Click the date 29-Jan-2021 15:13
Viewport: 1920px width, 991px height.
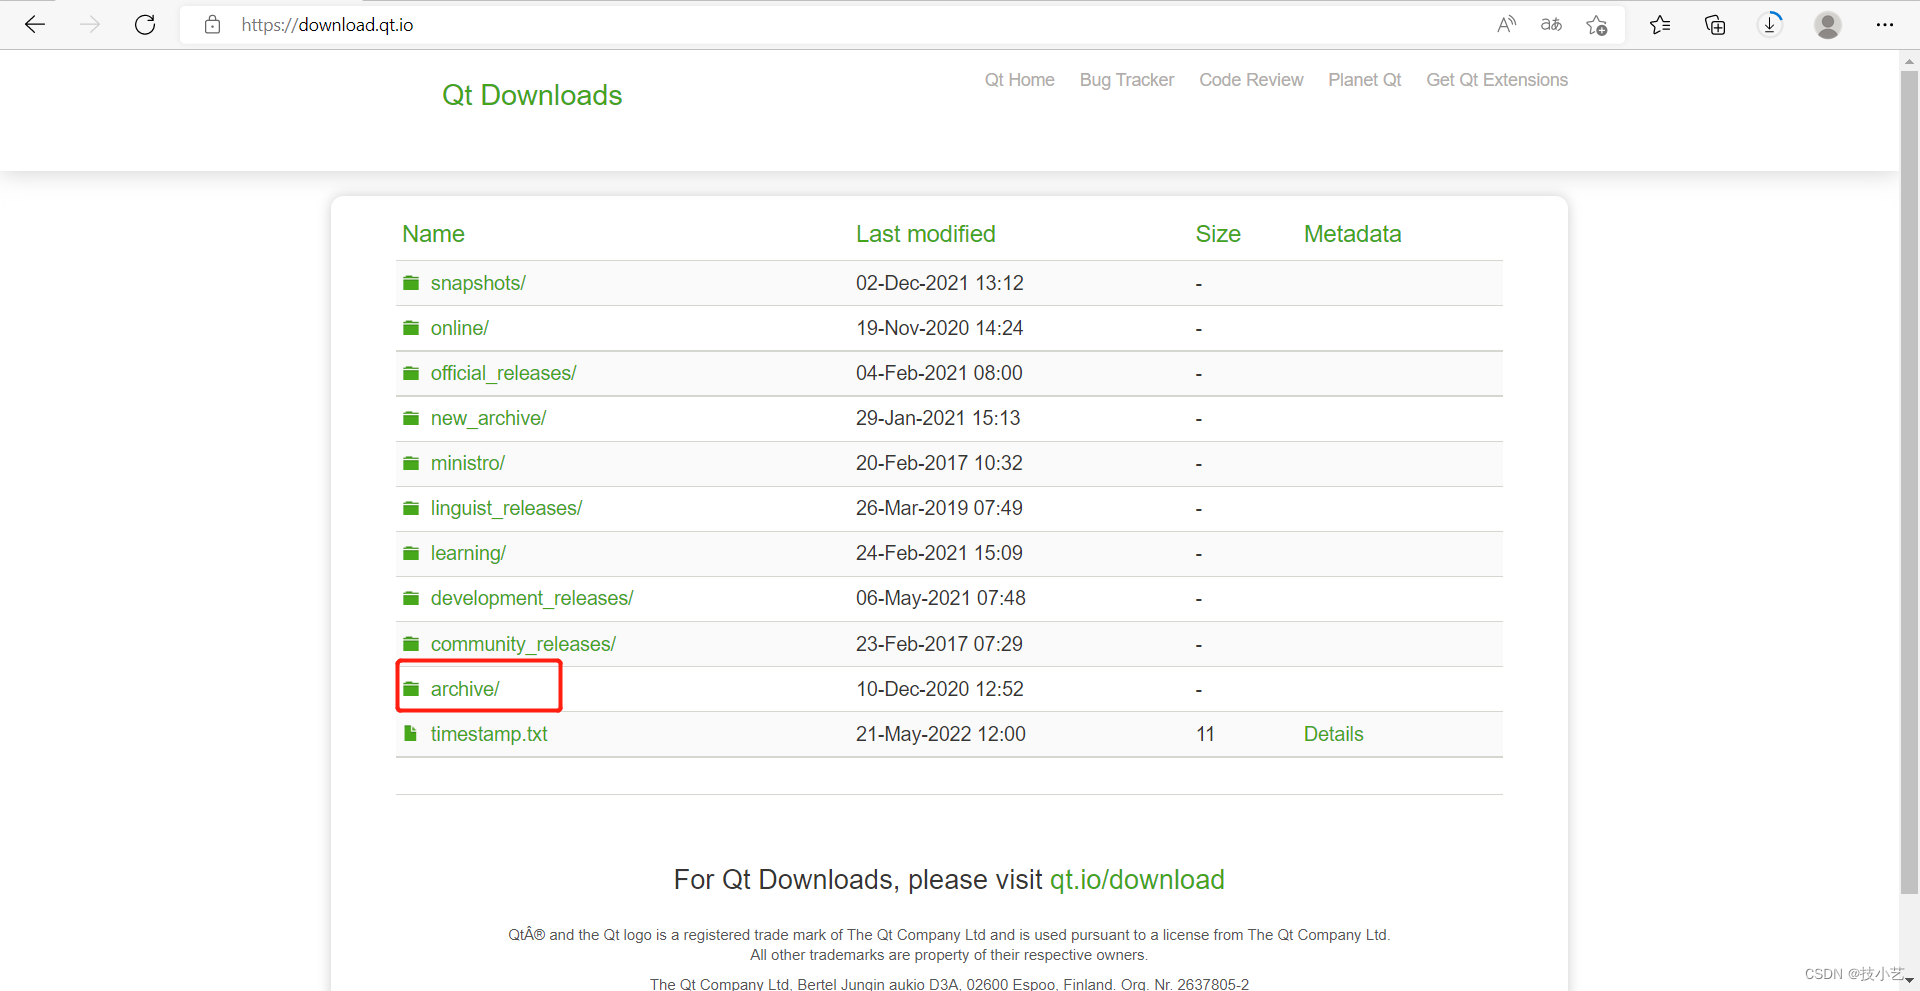938,418
